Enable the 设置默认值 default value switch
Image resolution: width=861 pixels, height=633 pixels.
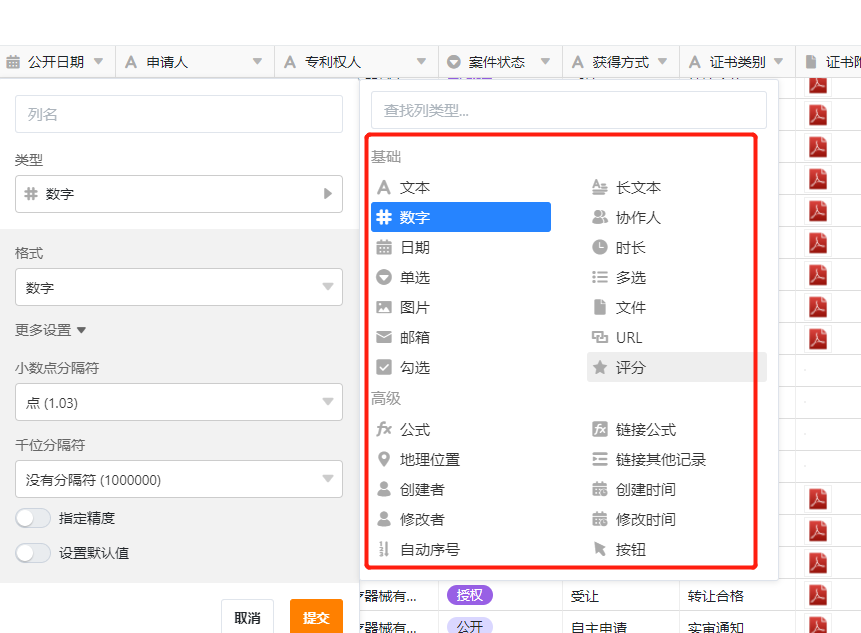tap(33, 553)
